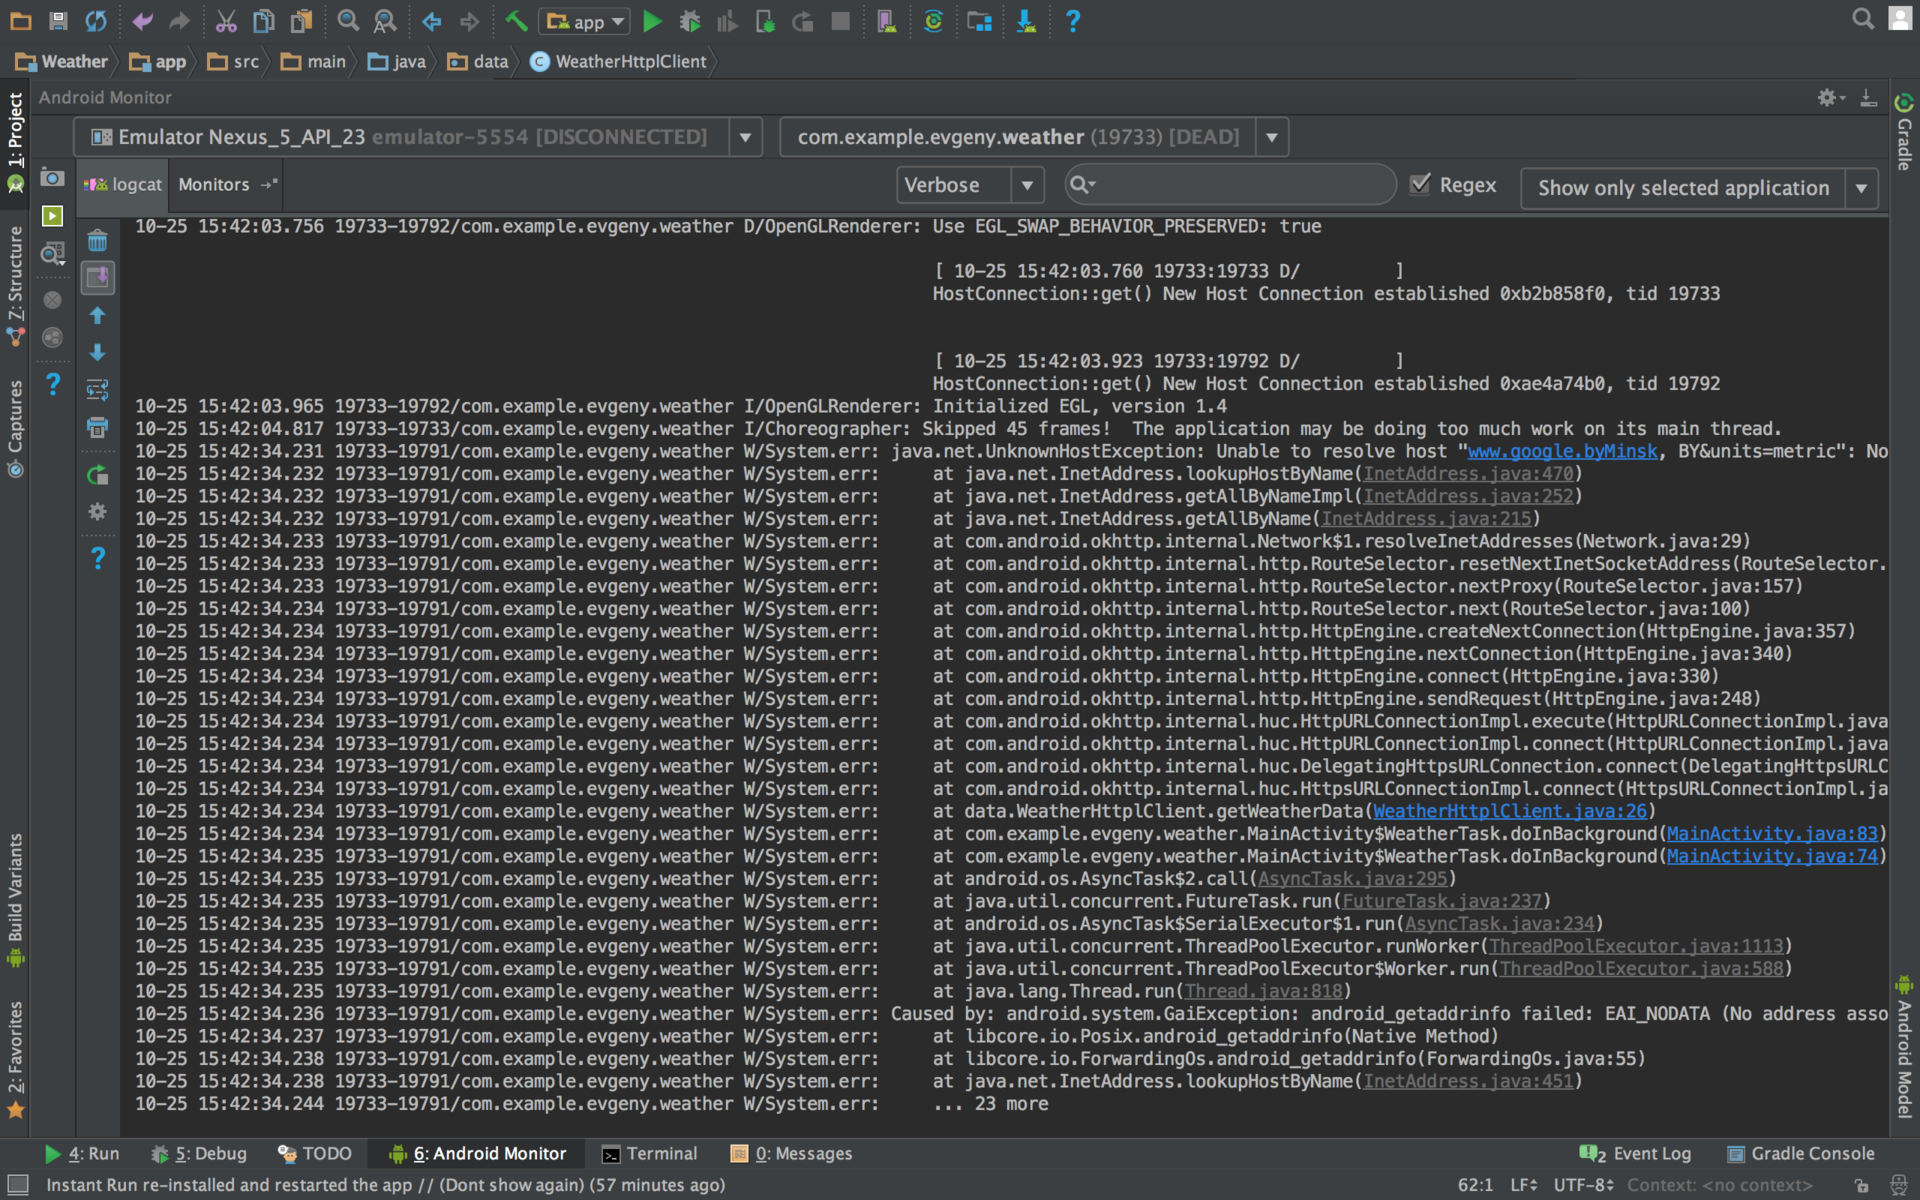Toggle scroll to the end of log
This screenshot has height=1200, width=1920.
click(97, 278)
